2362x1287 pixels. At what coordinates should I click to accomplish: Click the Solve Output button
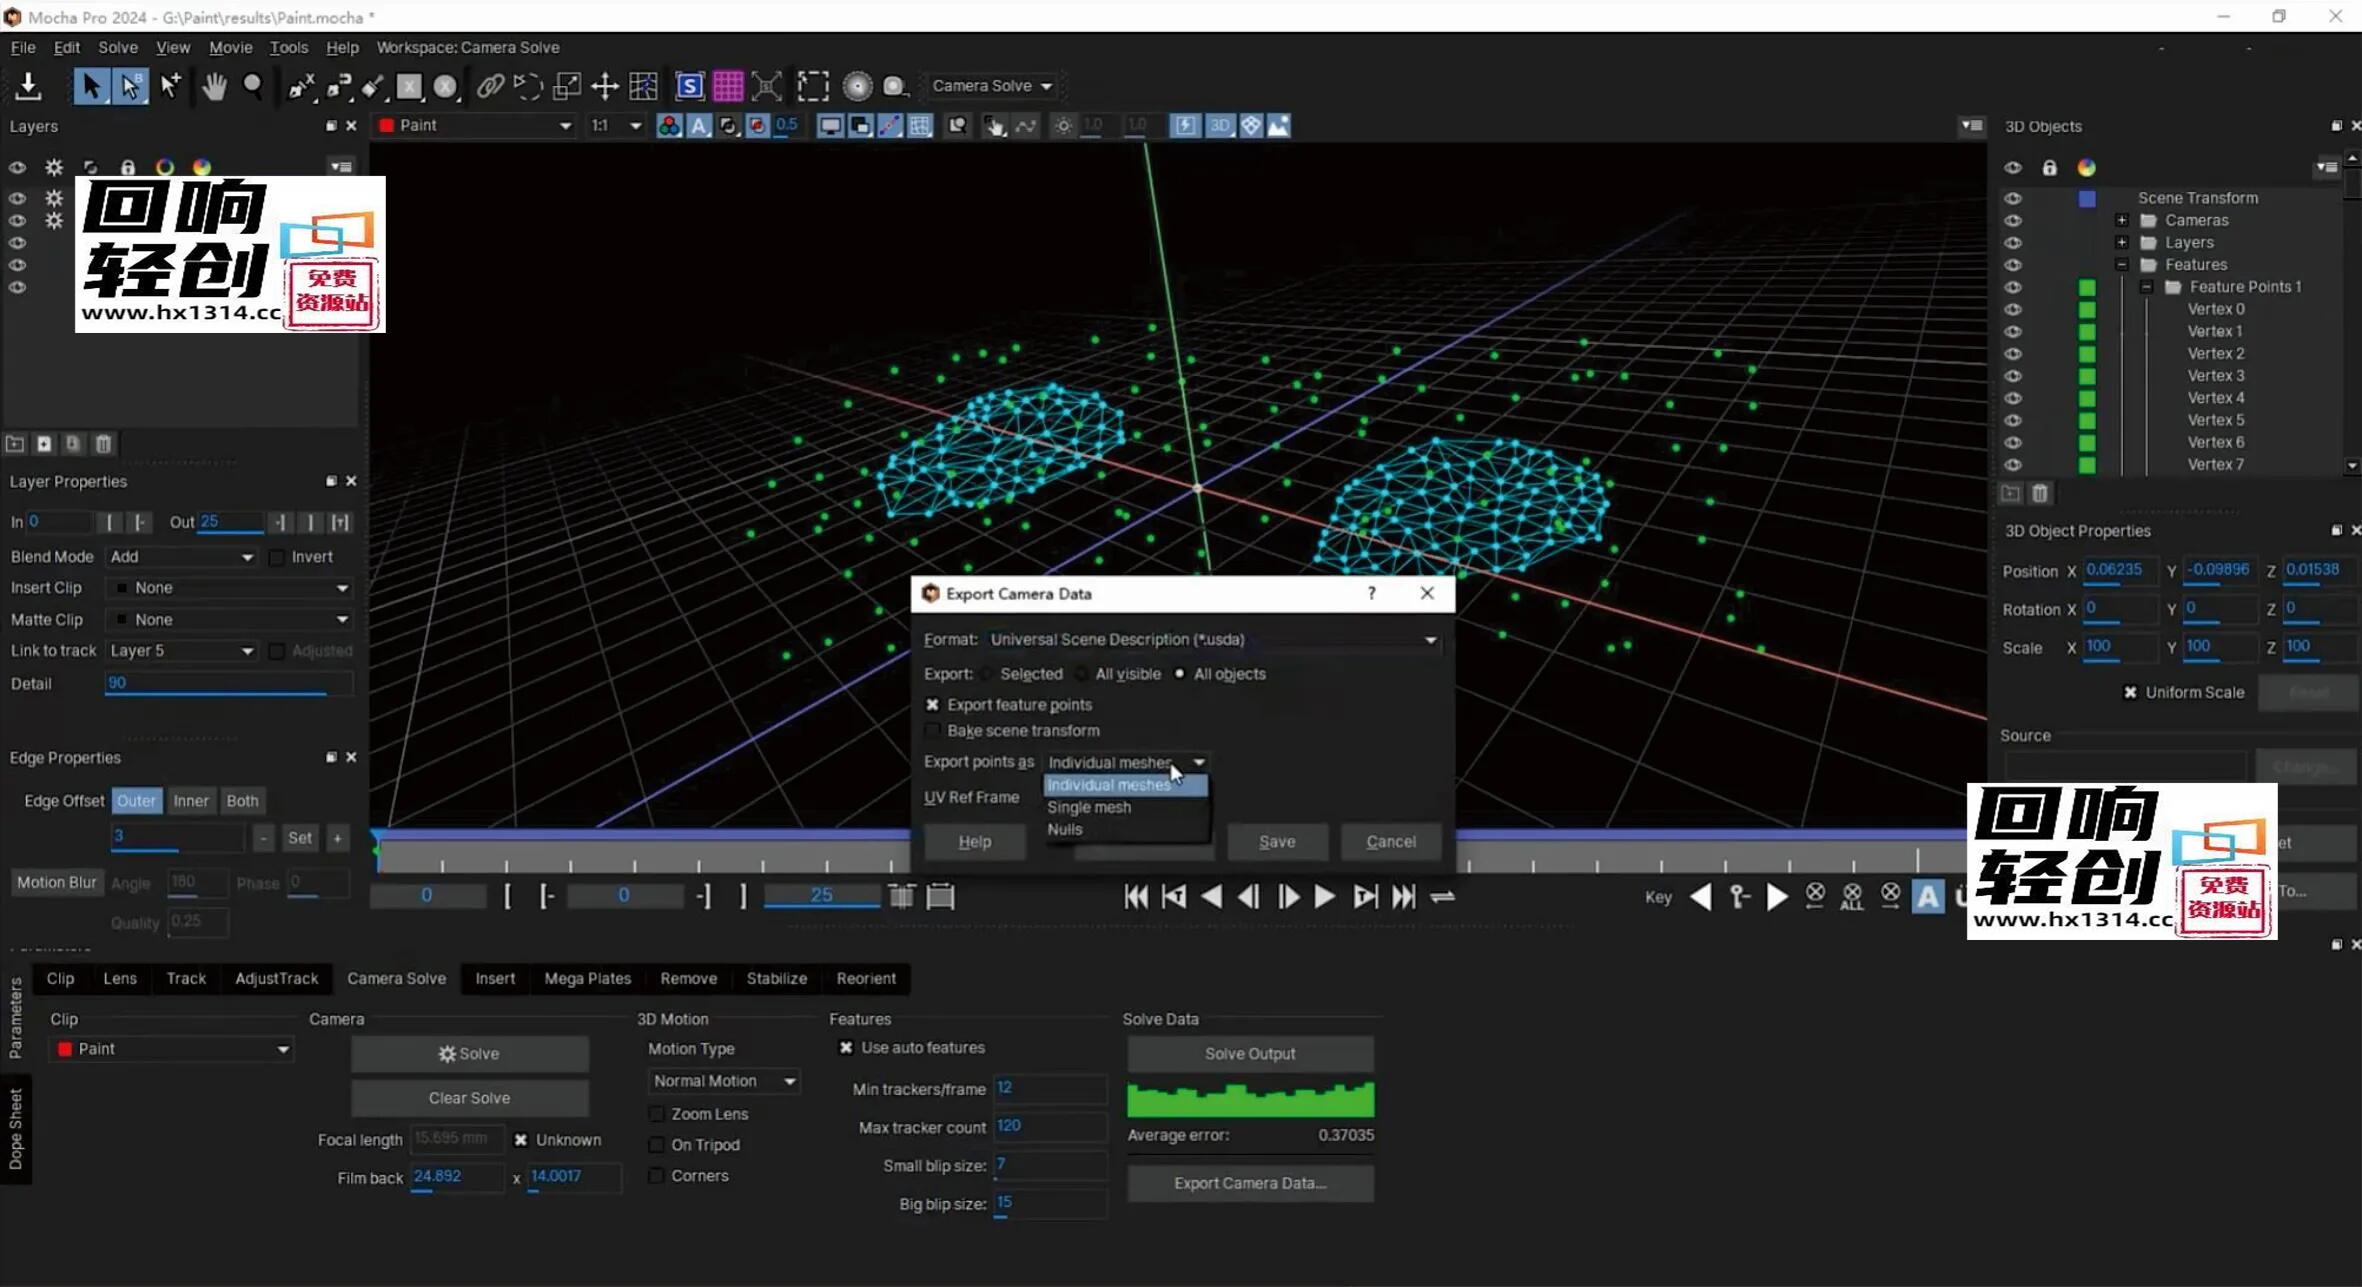[1250, 1054]
